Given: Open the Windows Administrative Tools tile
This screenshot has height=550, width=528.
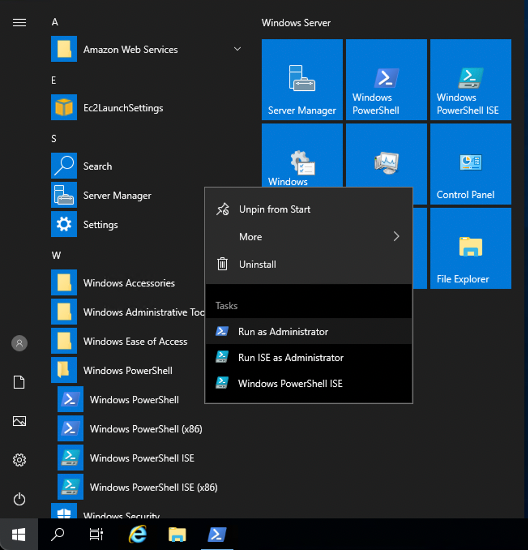Looking at the screenshot, I should 302,155.
